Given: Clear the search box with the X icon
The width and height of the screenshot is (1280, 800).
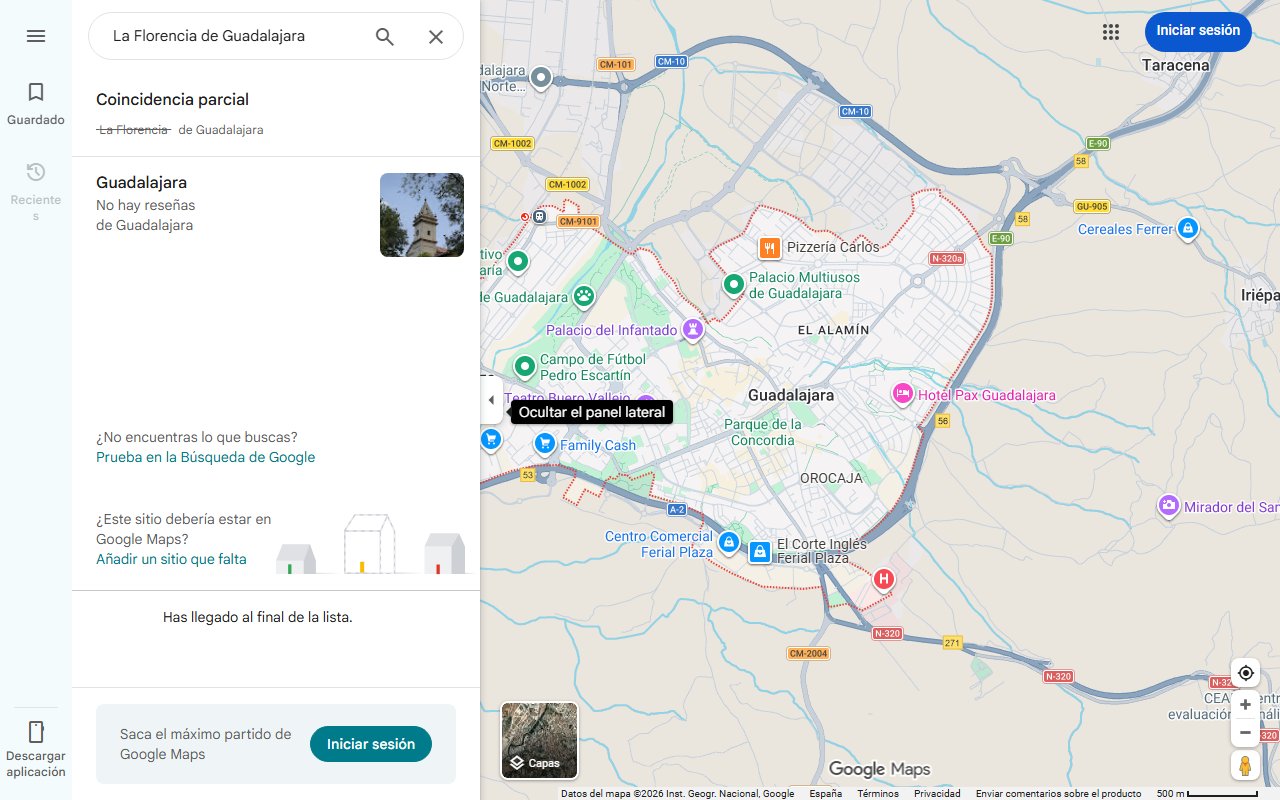Looking at the screenshot, I should pyautogui.click(x=436, y=36).
